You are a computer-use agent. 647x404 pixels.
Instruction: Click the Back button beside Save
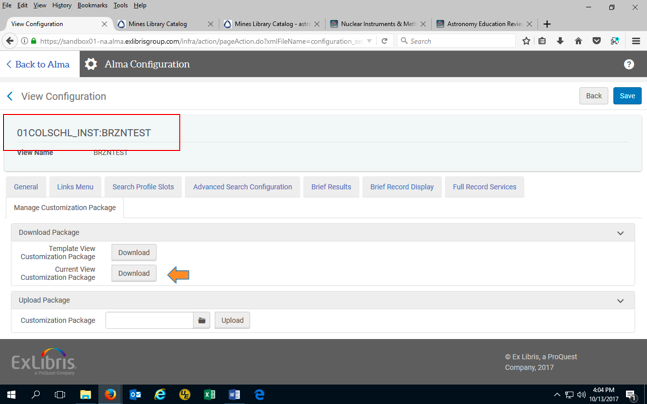tap(593, 96)
